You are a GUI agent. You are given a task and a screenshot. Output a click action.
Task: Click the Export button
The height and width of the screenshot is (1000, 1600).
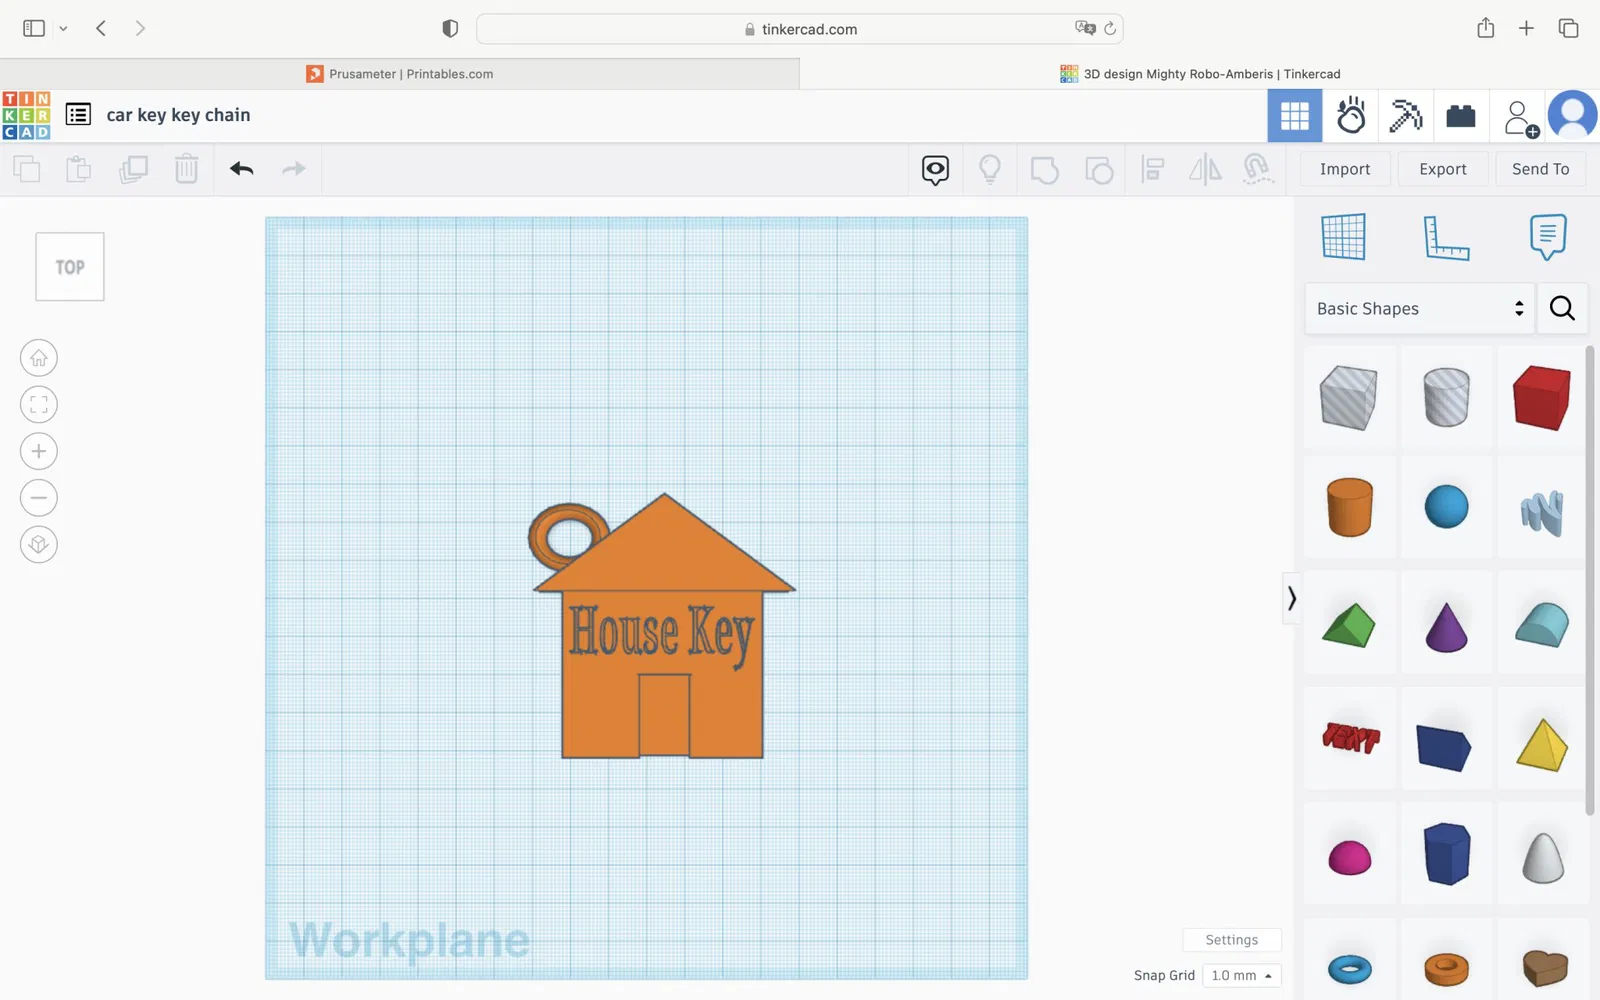point(1443,169)
